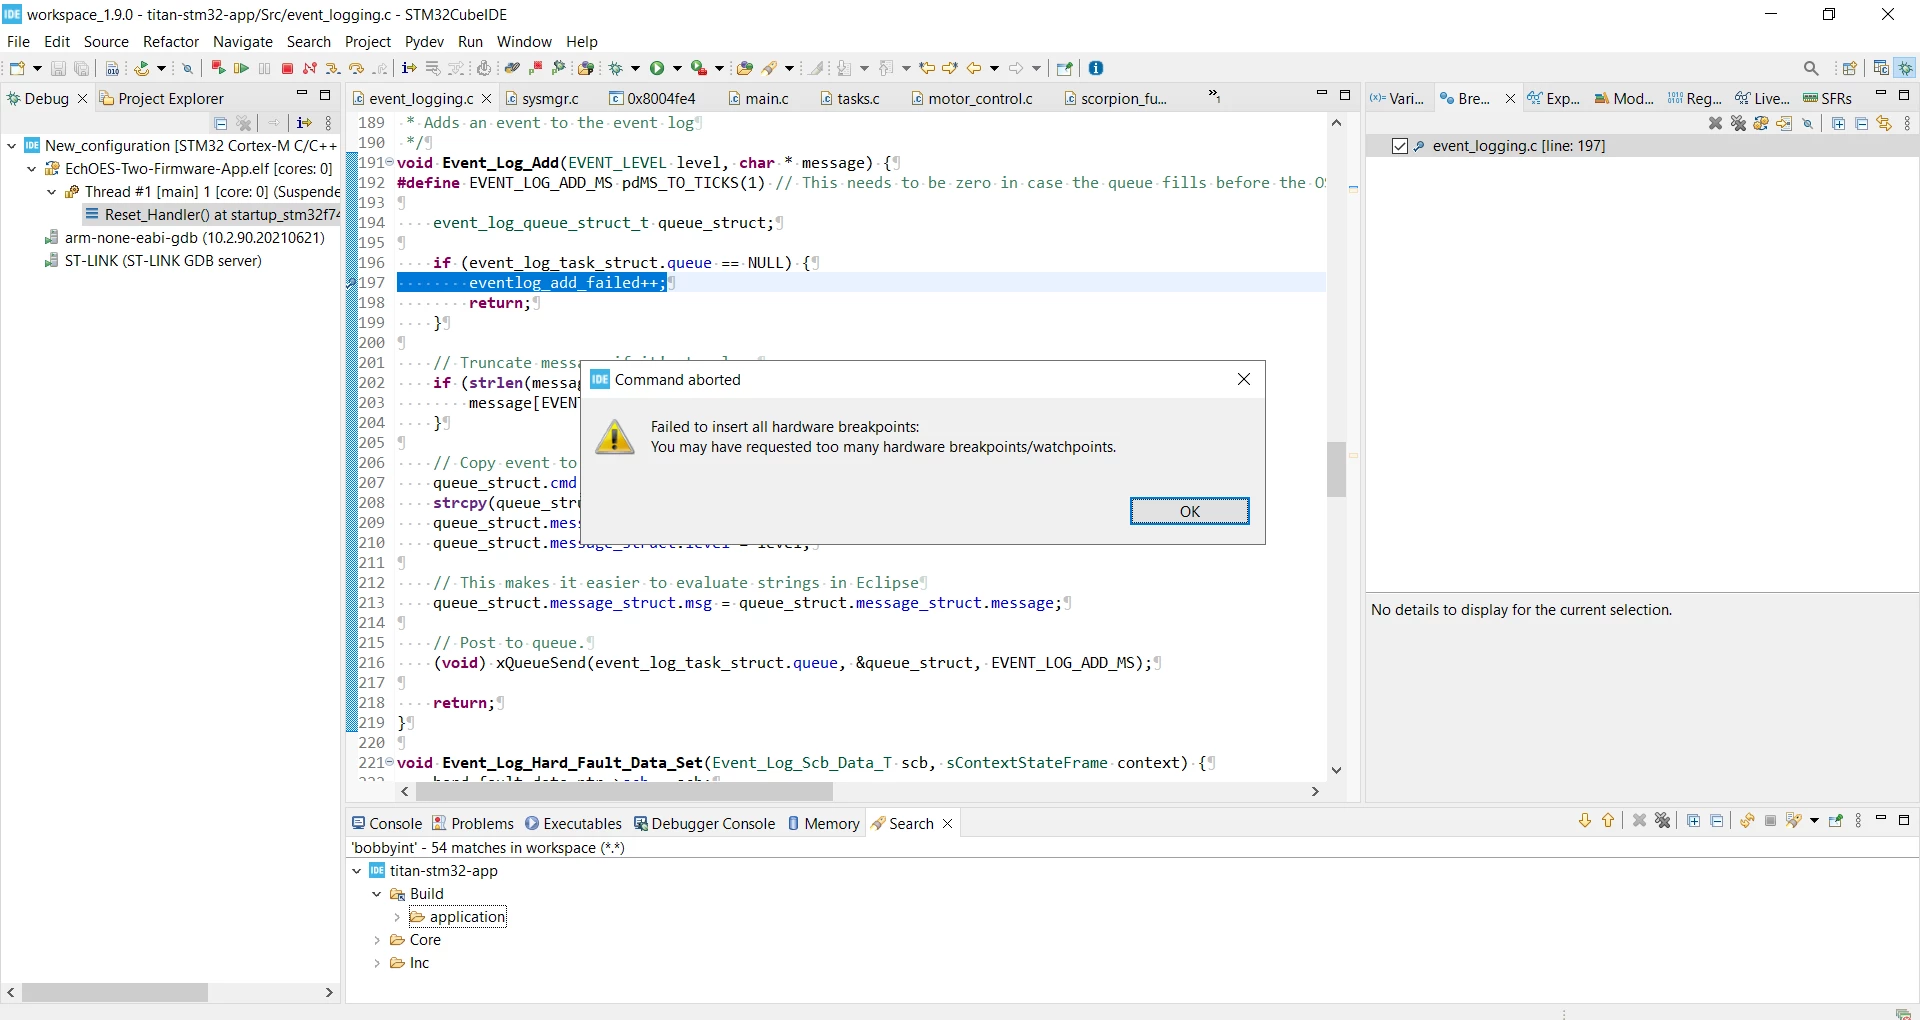Click OK in Command aborted dialog

(1189, 511)
